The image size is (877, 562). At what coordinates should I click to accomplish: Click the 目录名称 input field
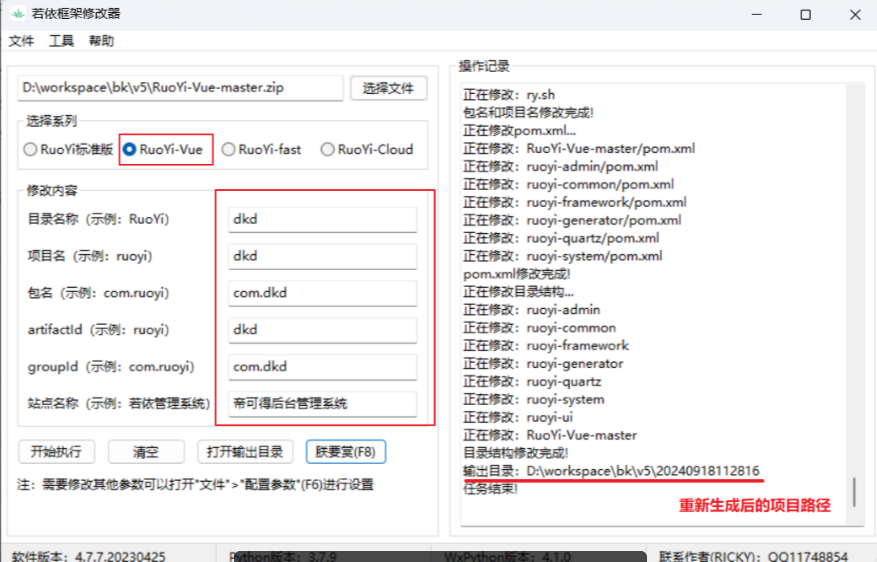click(322, 220)
